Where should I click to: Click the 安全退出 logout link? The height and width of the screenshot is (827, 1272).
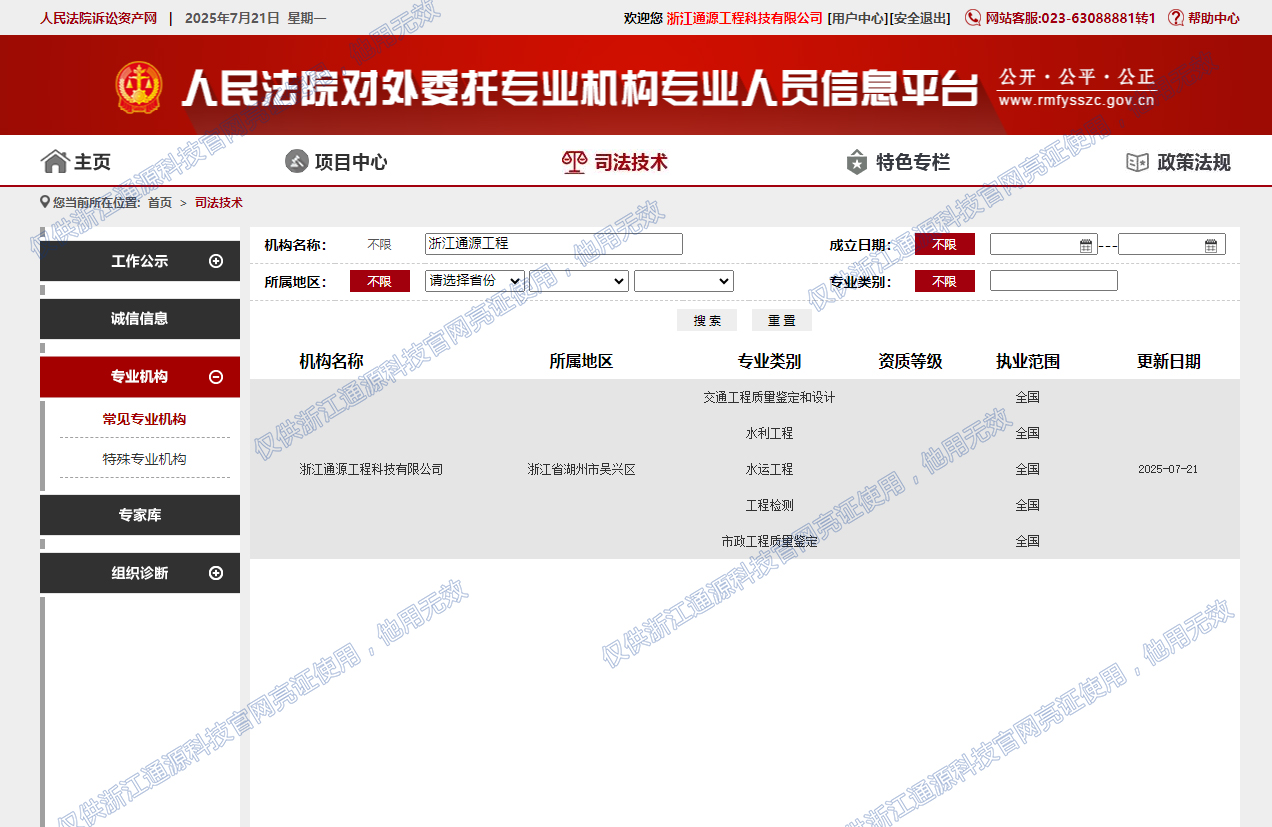(x=920, y=18)
